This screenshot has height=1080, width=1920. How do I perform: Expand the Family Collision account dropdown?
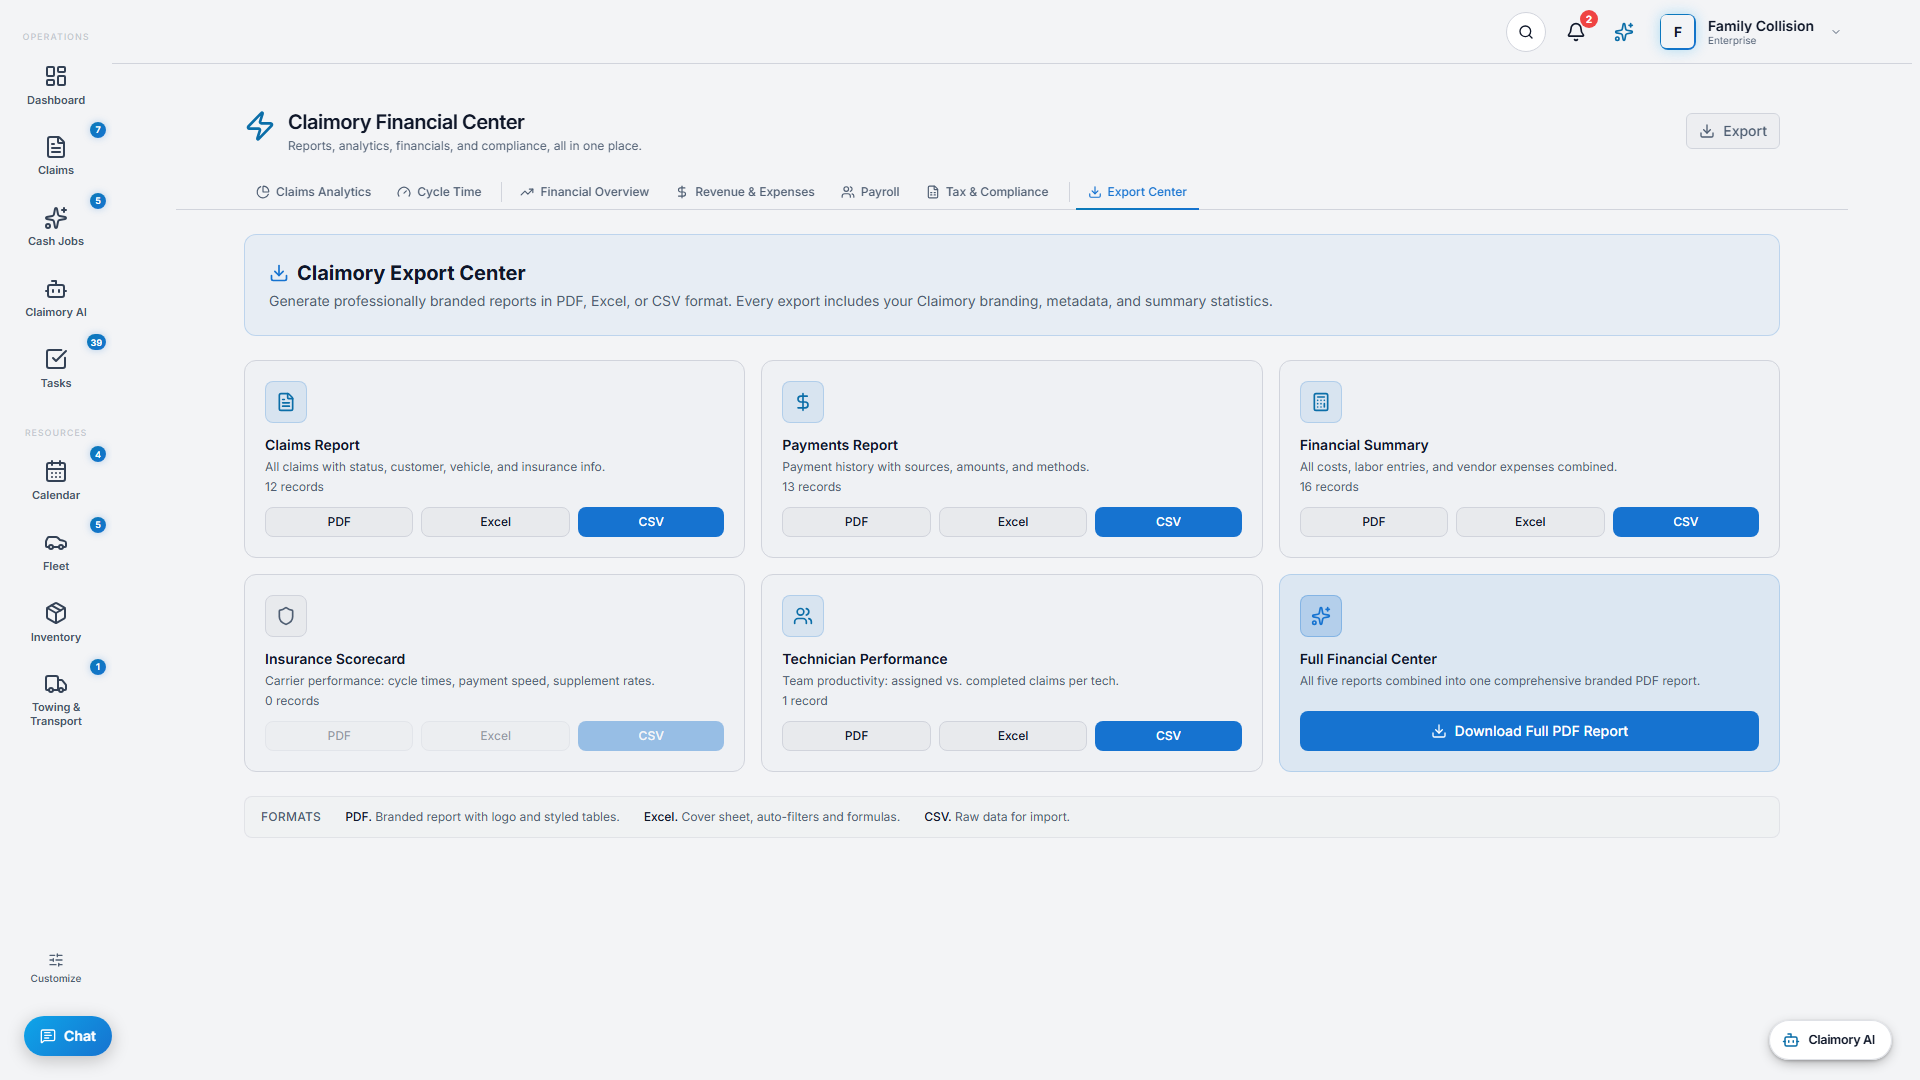pos(1836,32)
